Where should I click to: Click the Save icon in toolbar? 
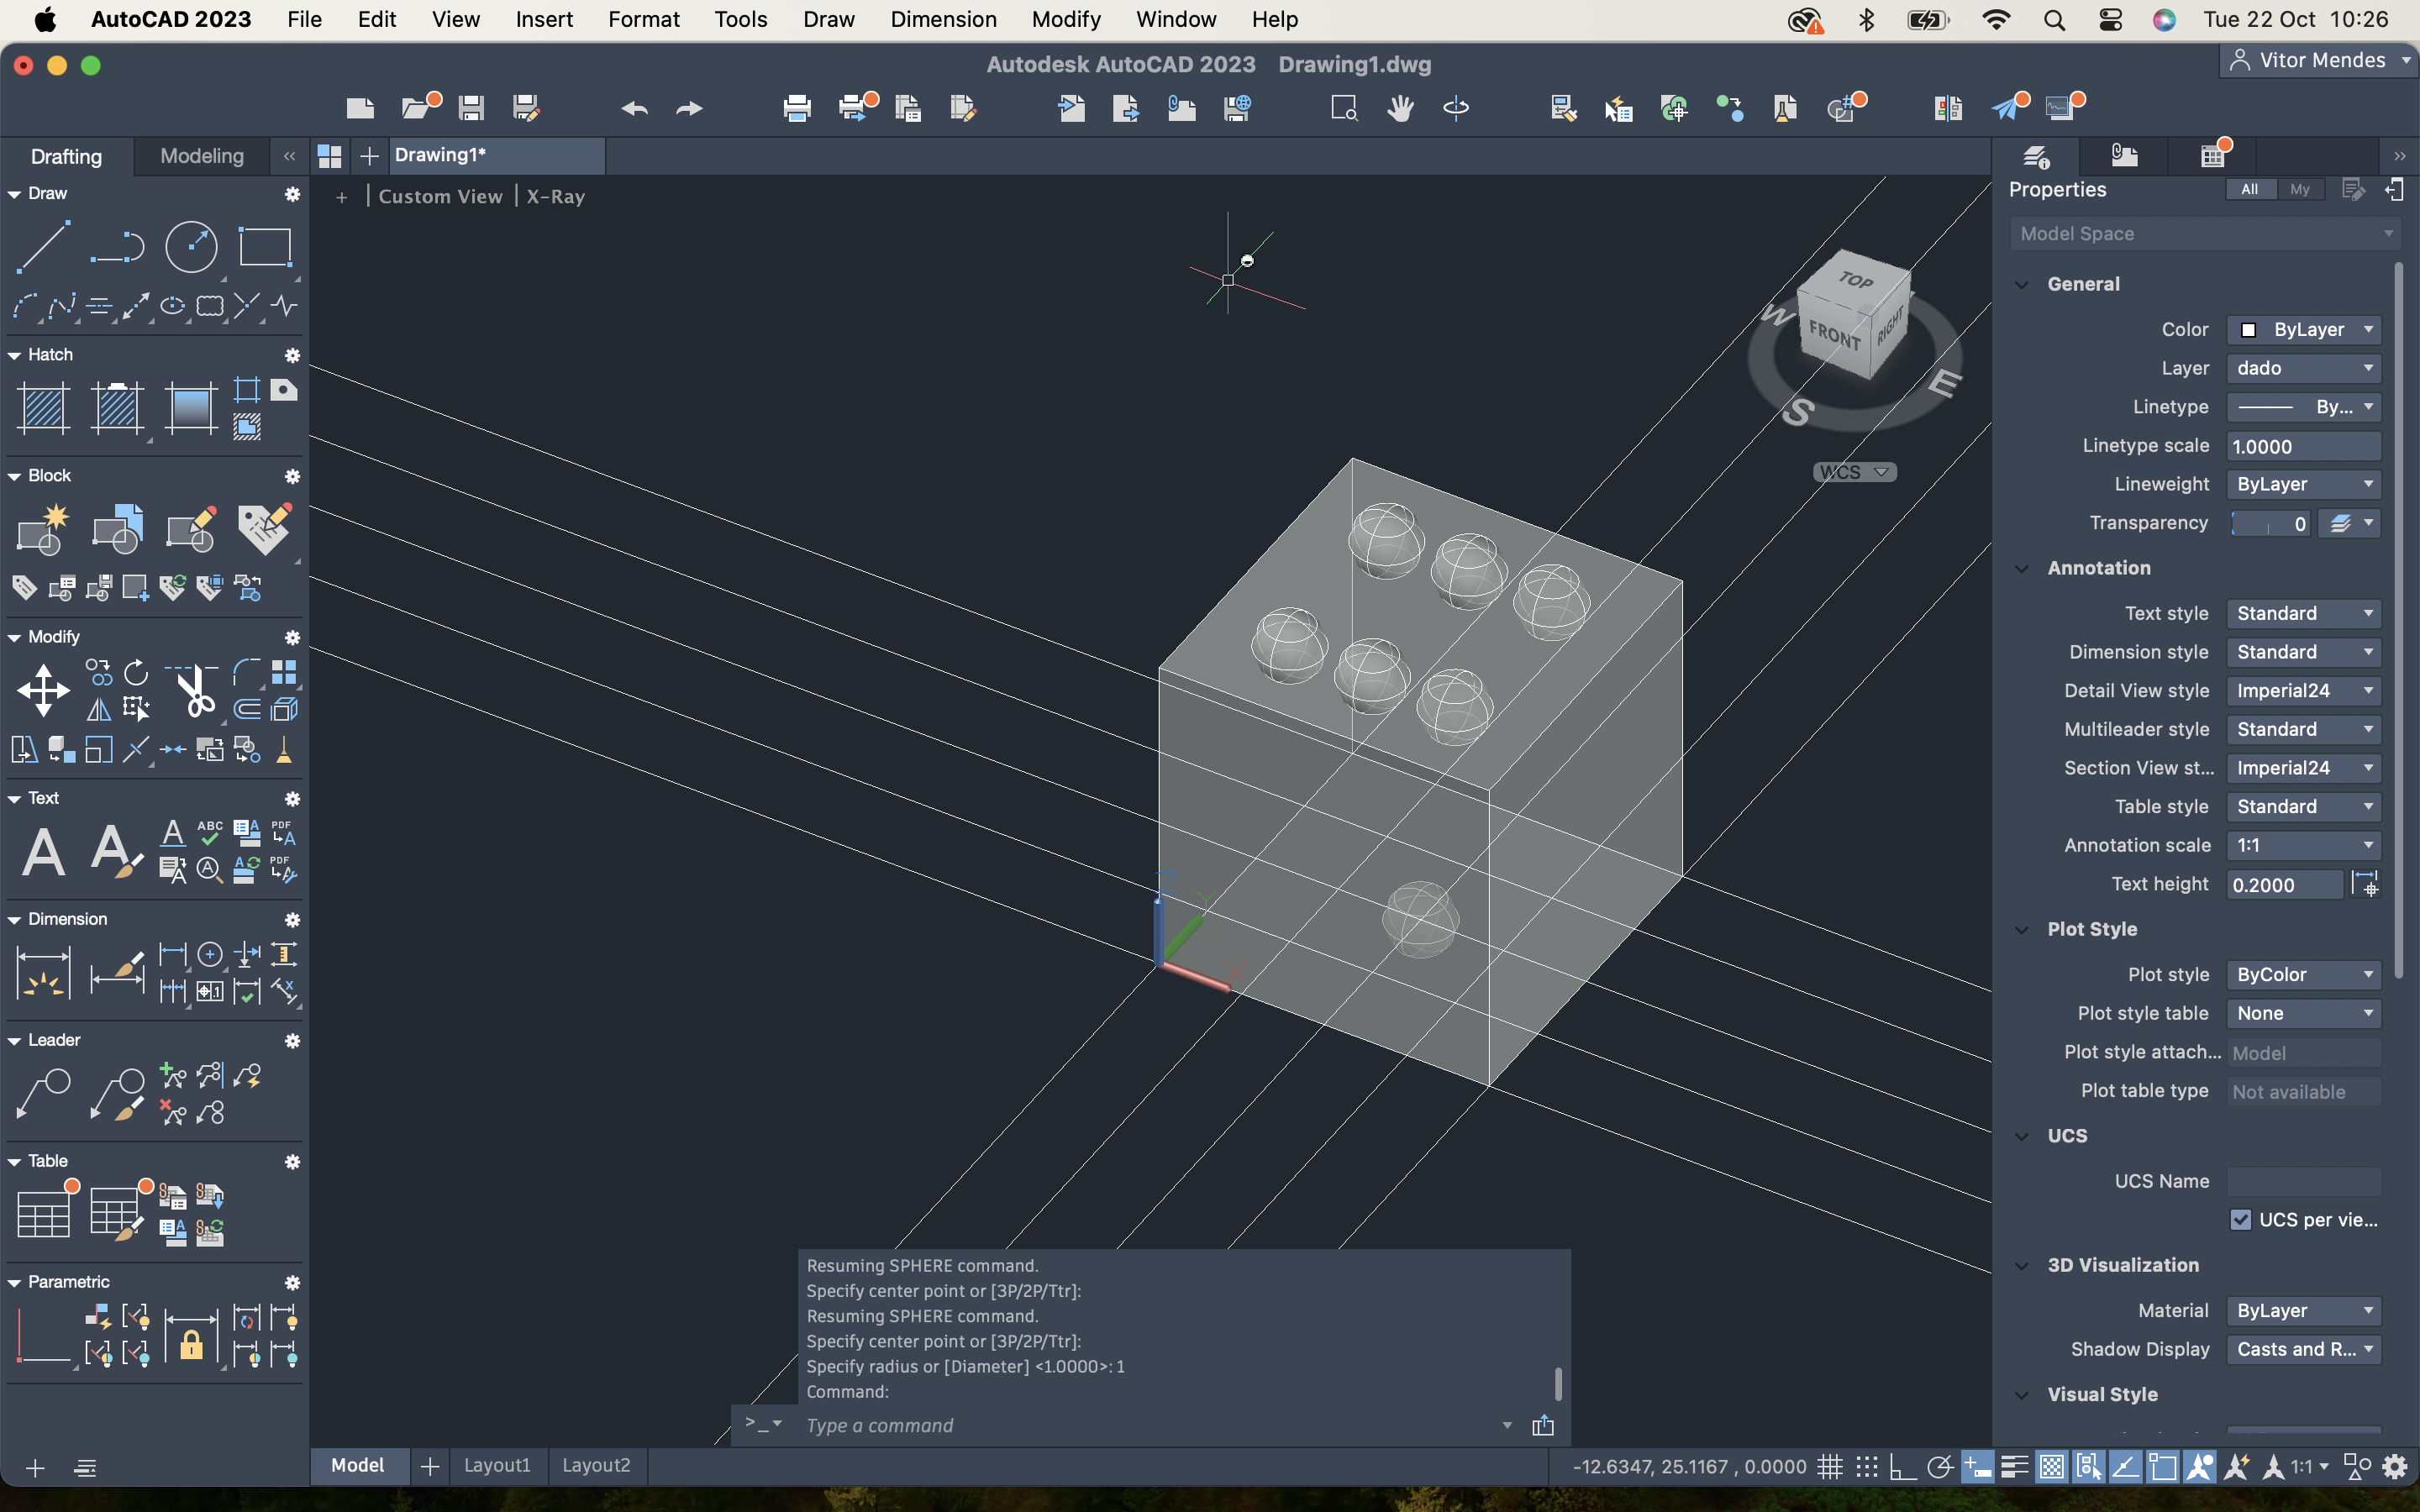click(x=471, y=107)
